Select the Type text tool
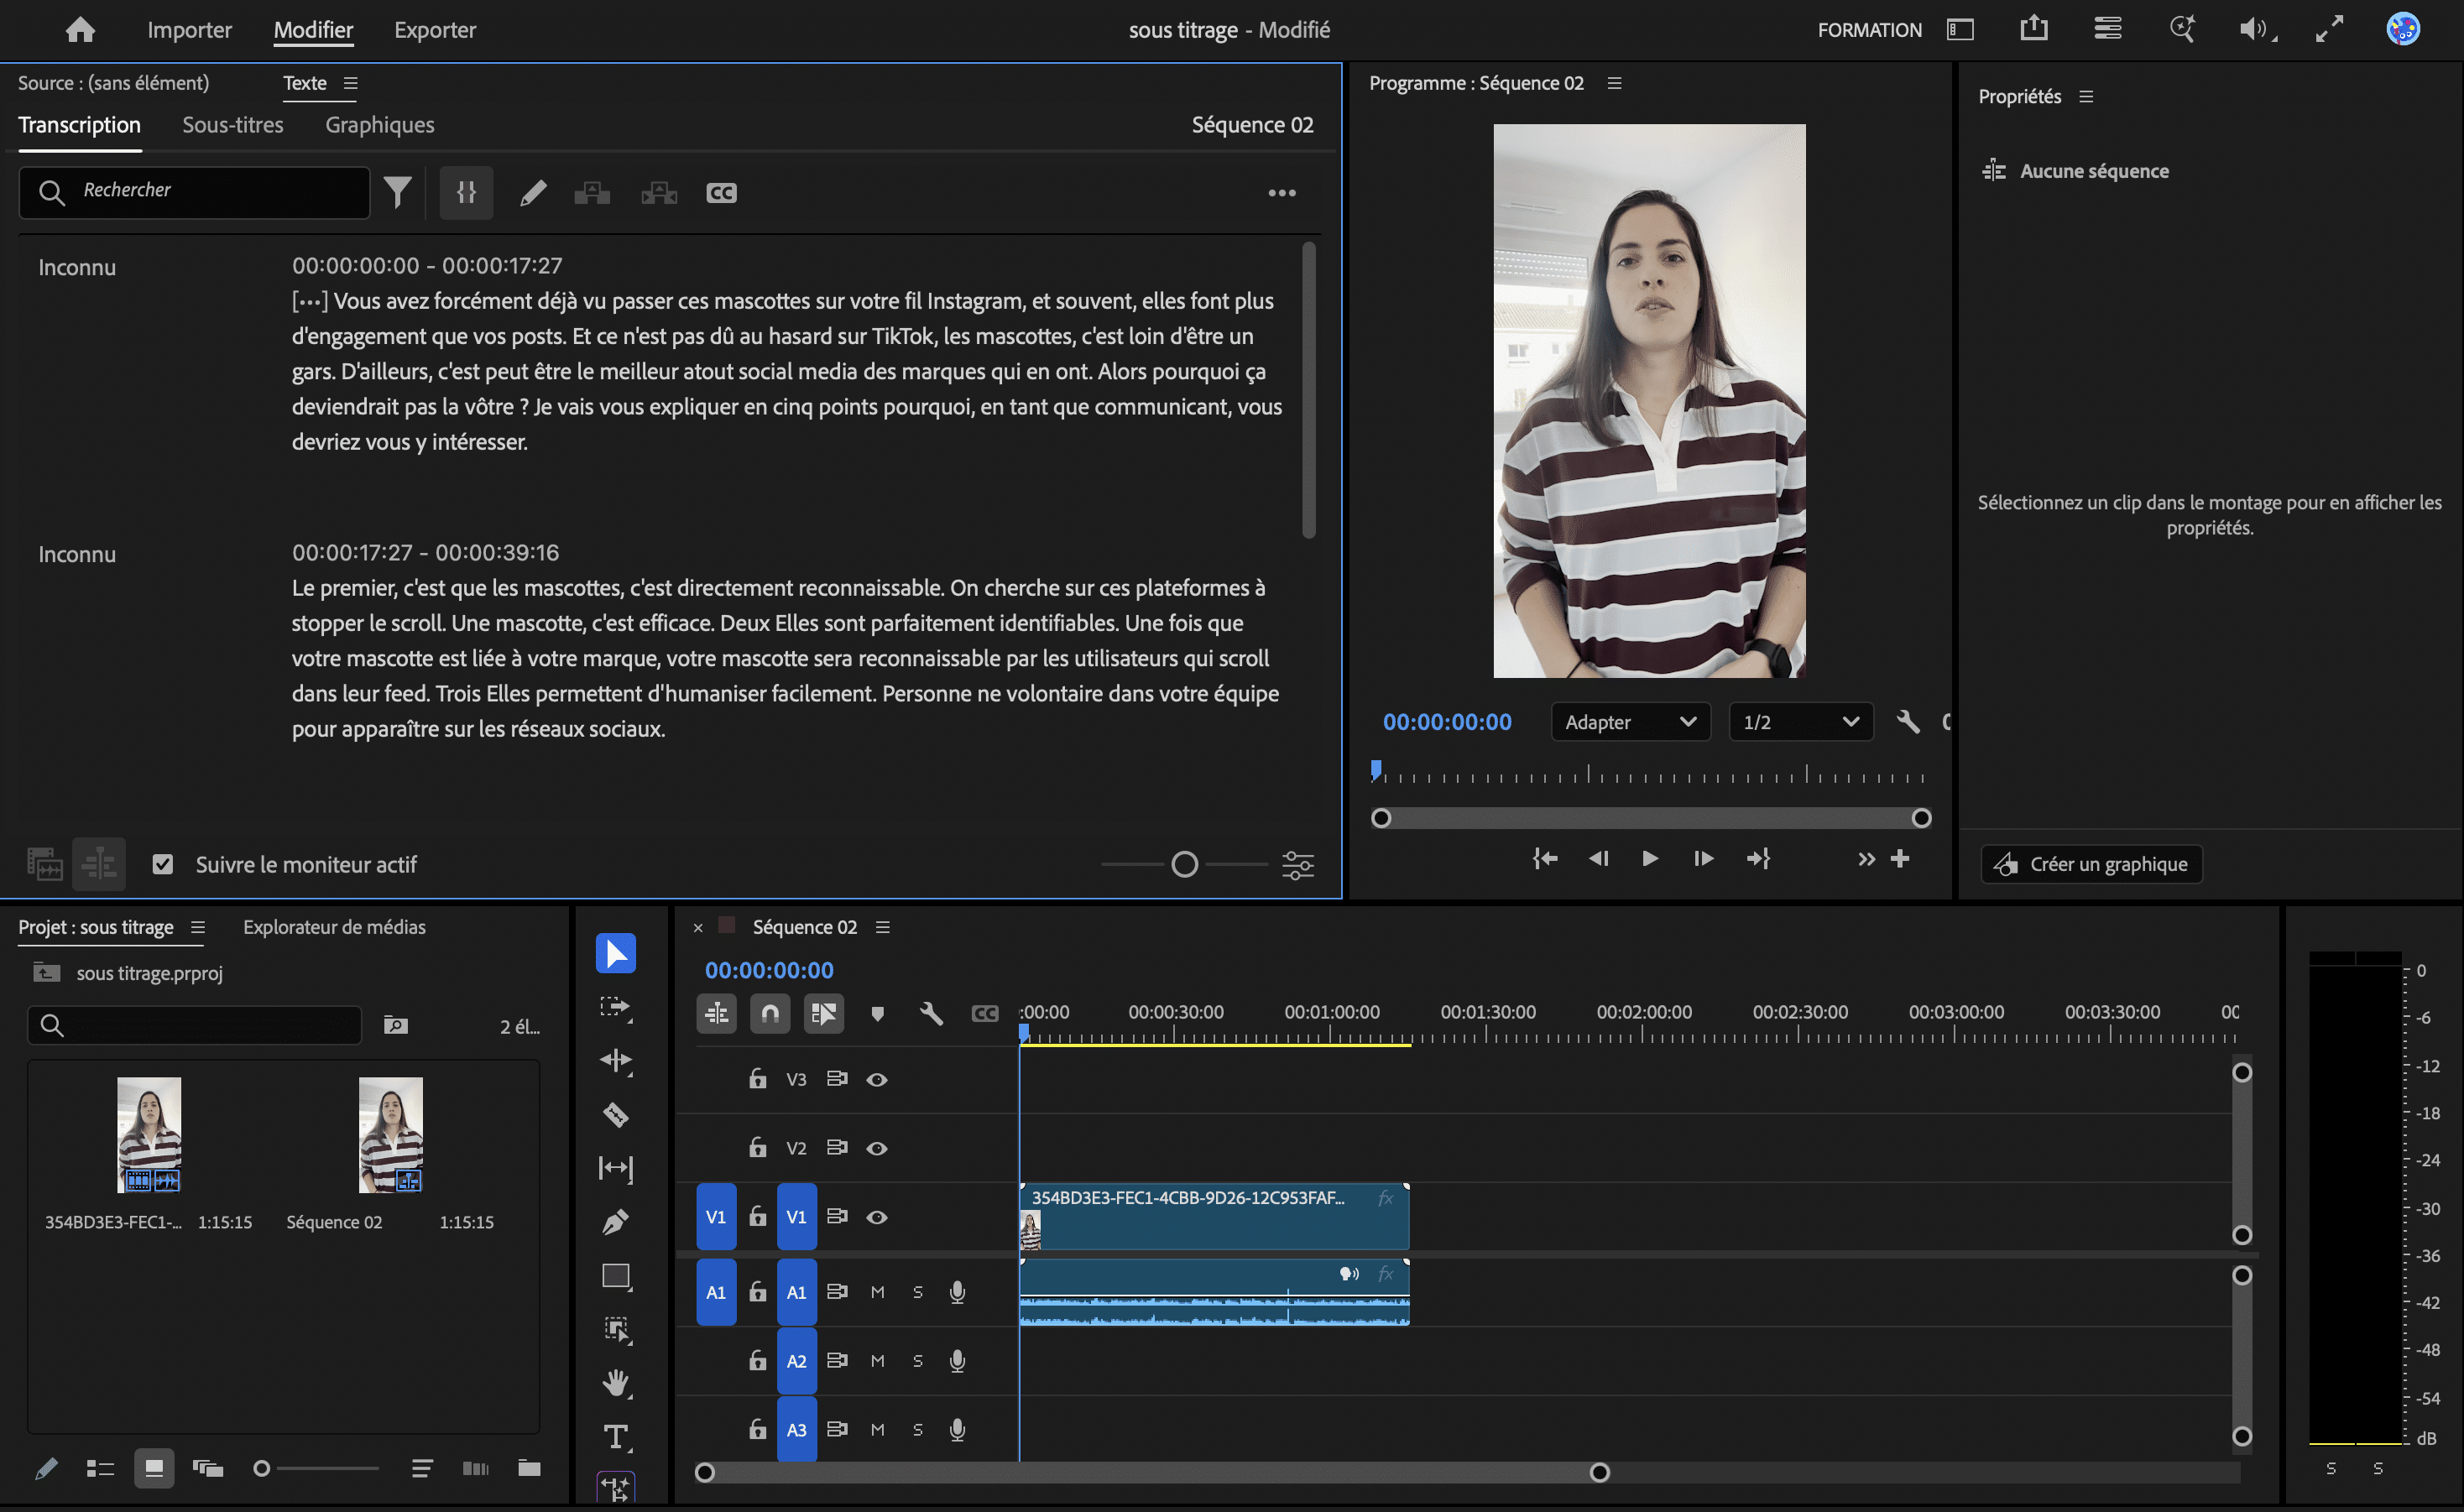The width and height of the screenshot is (2464, 1512). point(616,1438)
